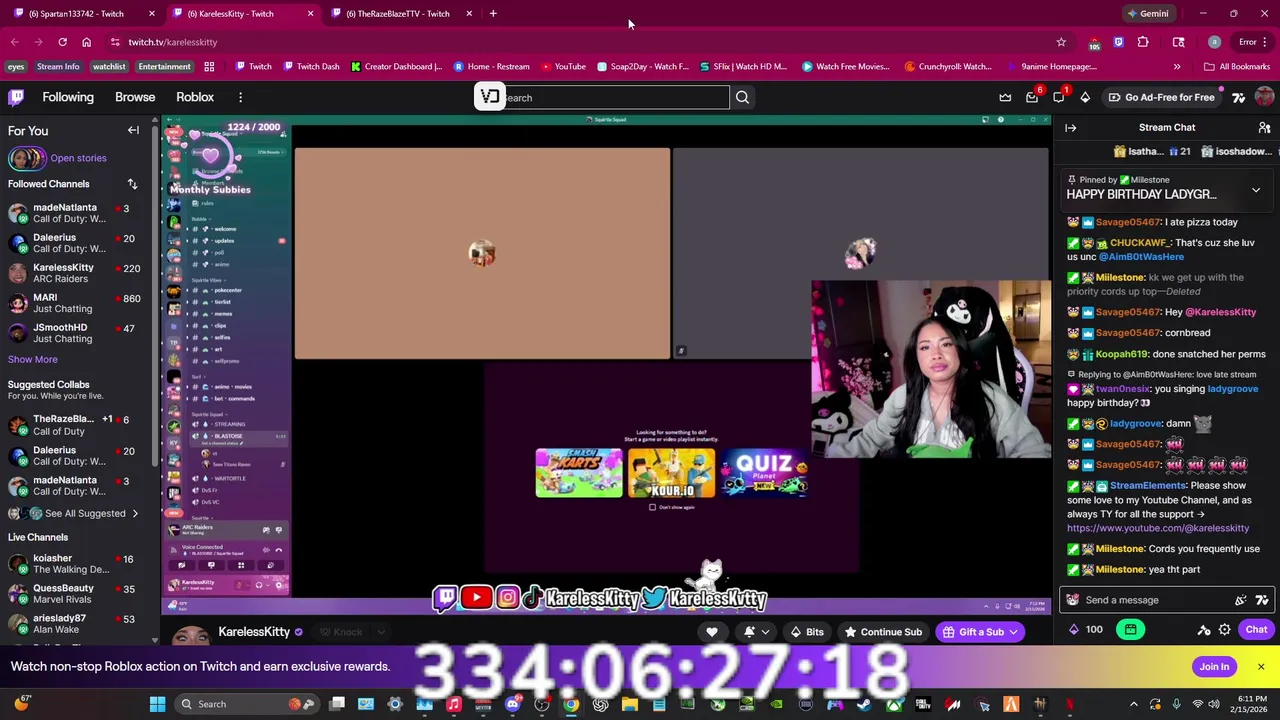Bookmark this page with the star

1061,42
